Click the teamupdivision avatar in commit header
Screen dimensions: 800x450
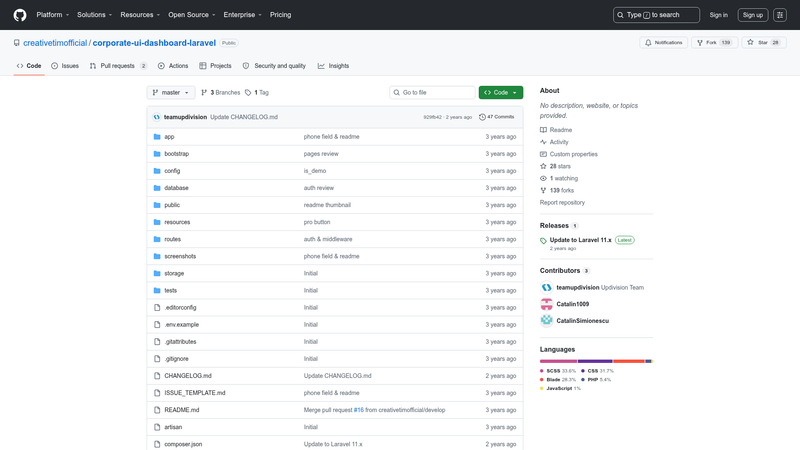(x=157, y=117)
